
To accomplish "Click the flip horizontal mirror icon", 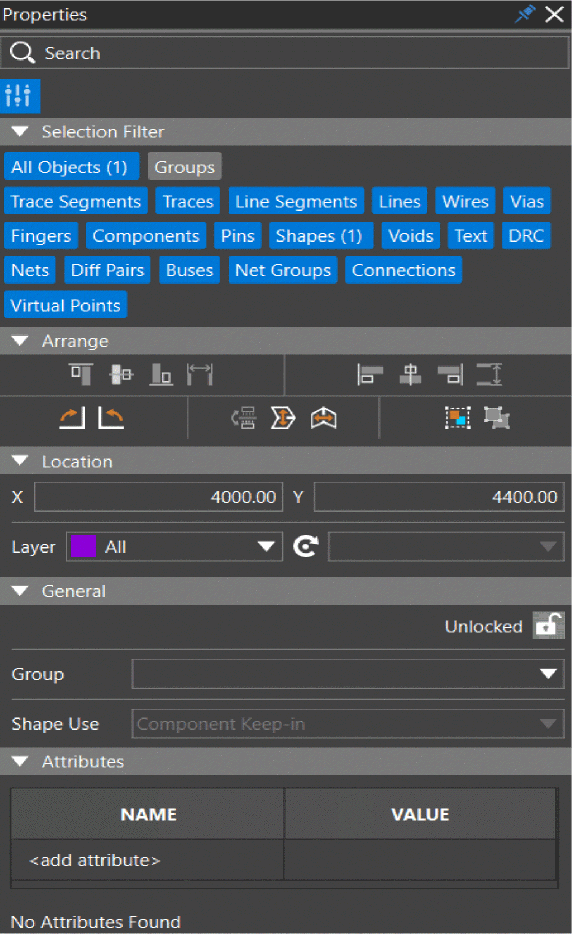I will 324,418.
